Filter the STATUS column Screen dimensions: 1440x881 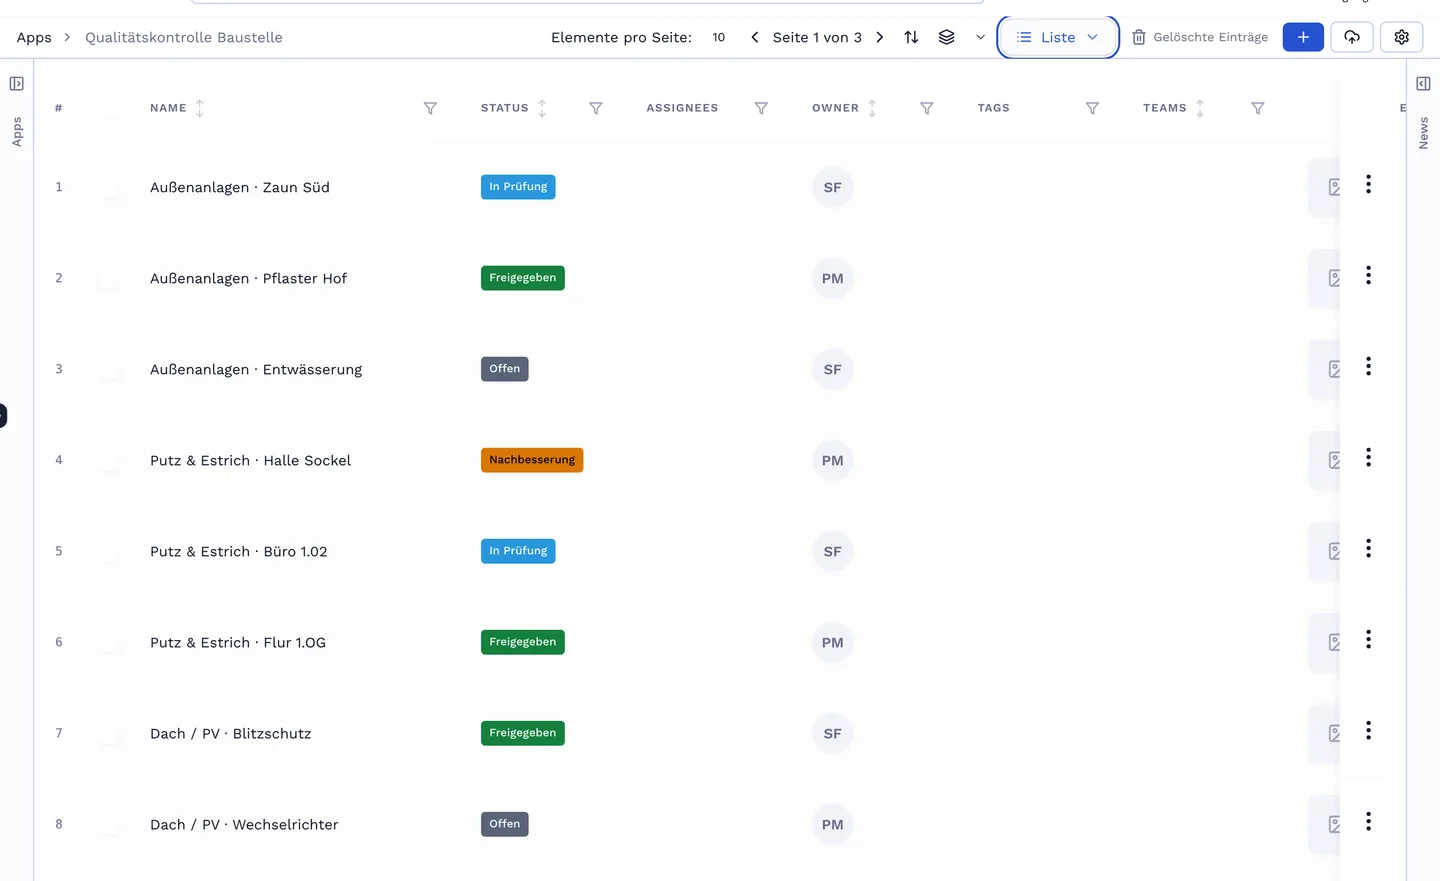pos(596,108)
